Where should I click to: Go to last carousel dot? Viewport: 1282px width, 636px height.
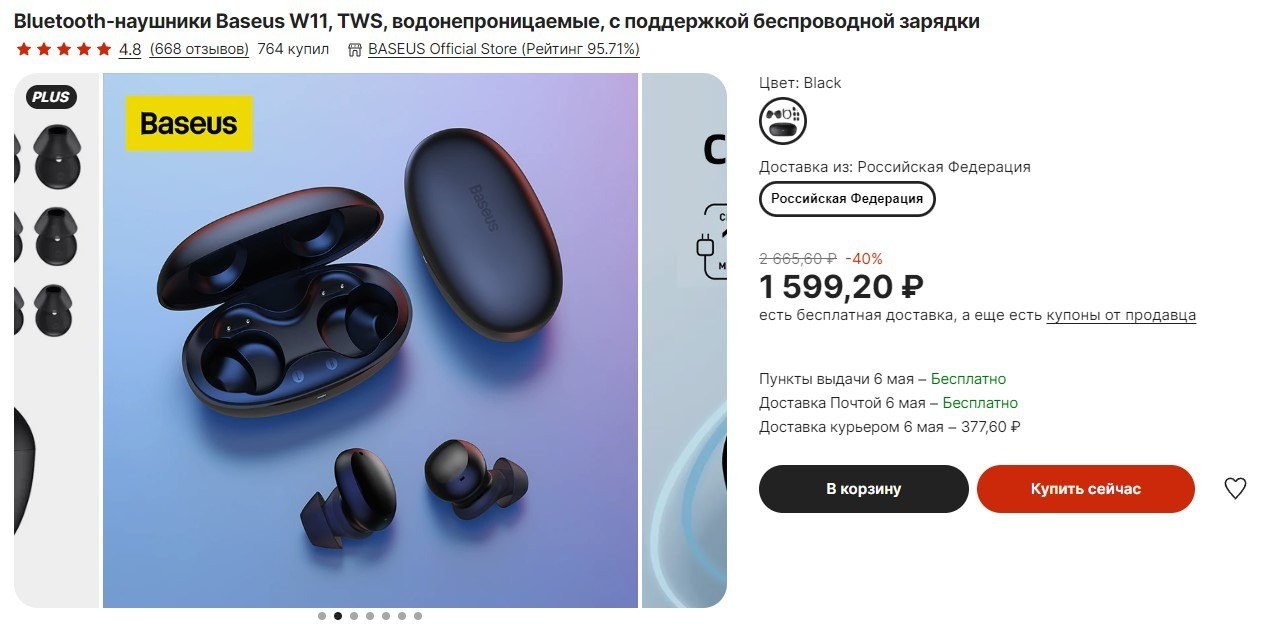(418, 616)
